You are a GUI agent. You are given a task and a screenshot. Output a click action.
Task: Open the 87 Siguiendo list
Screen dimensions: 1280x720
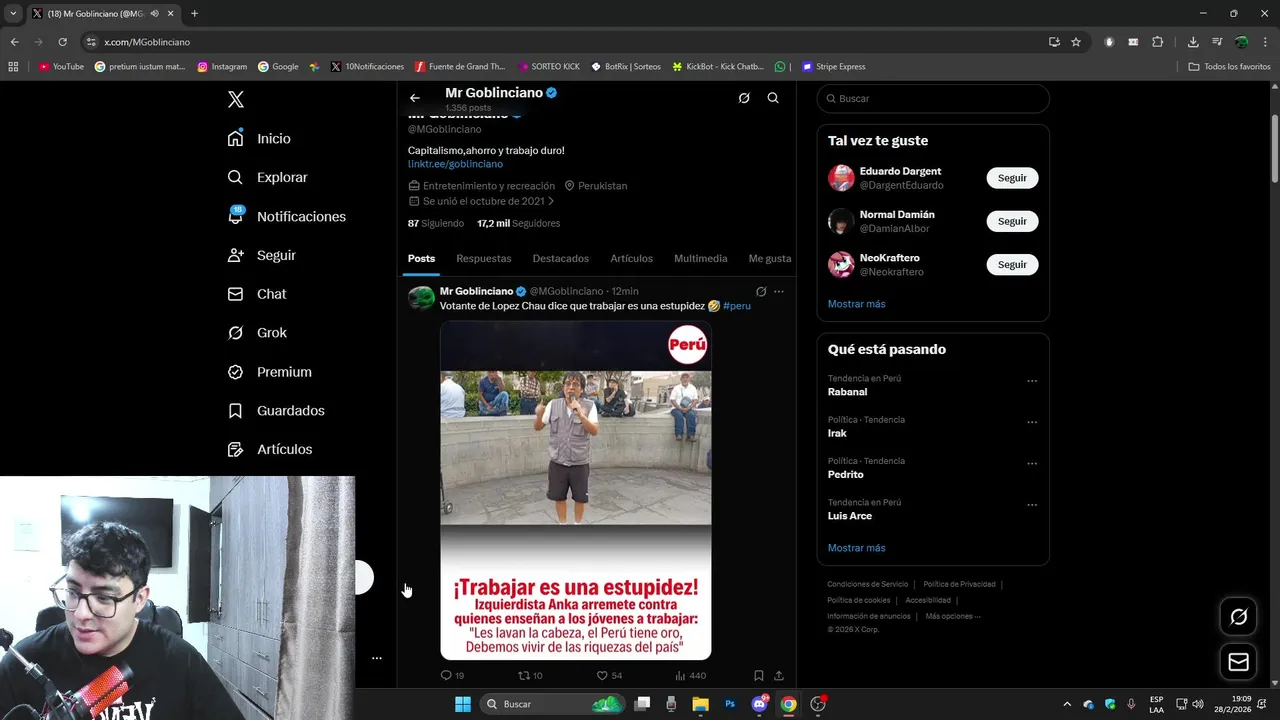click(x=436, y=224)
